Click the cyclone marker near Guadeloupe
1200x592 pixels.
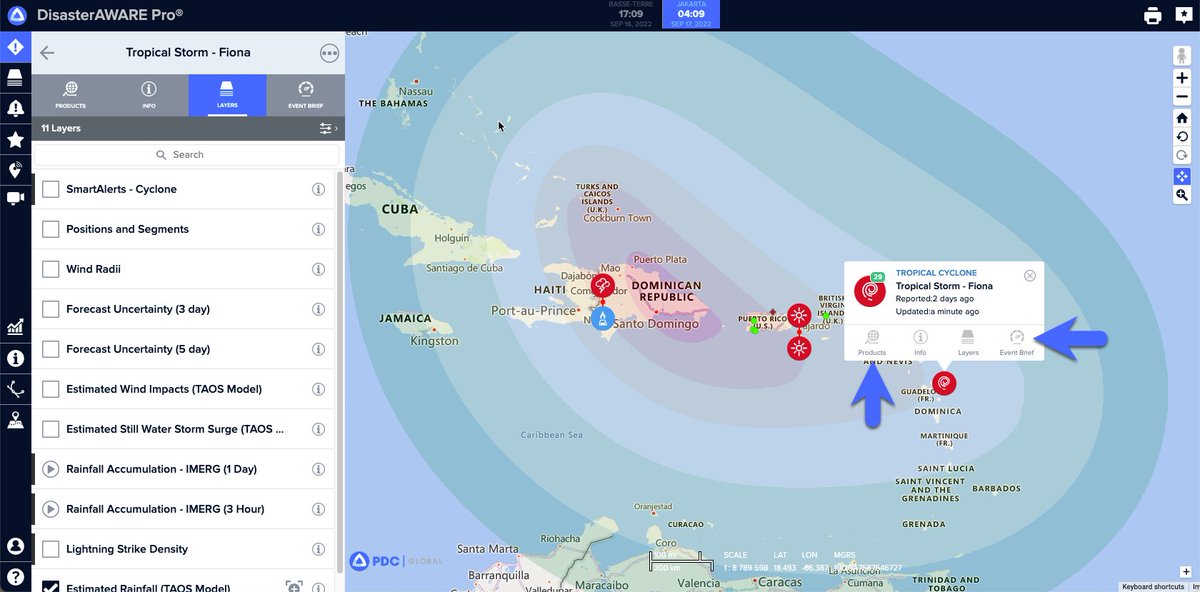[944, 383]
